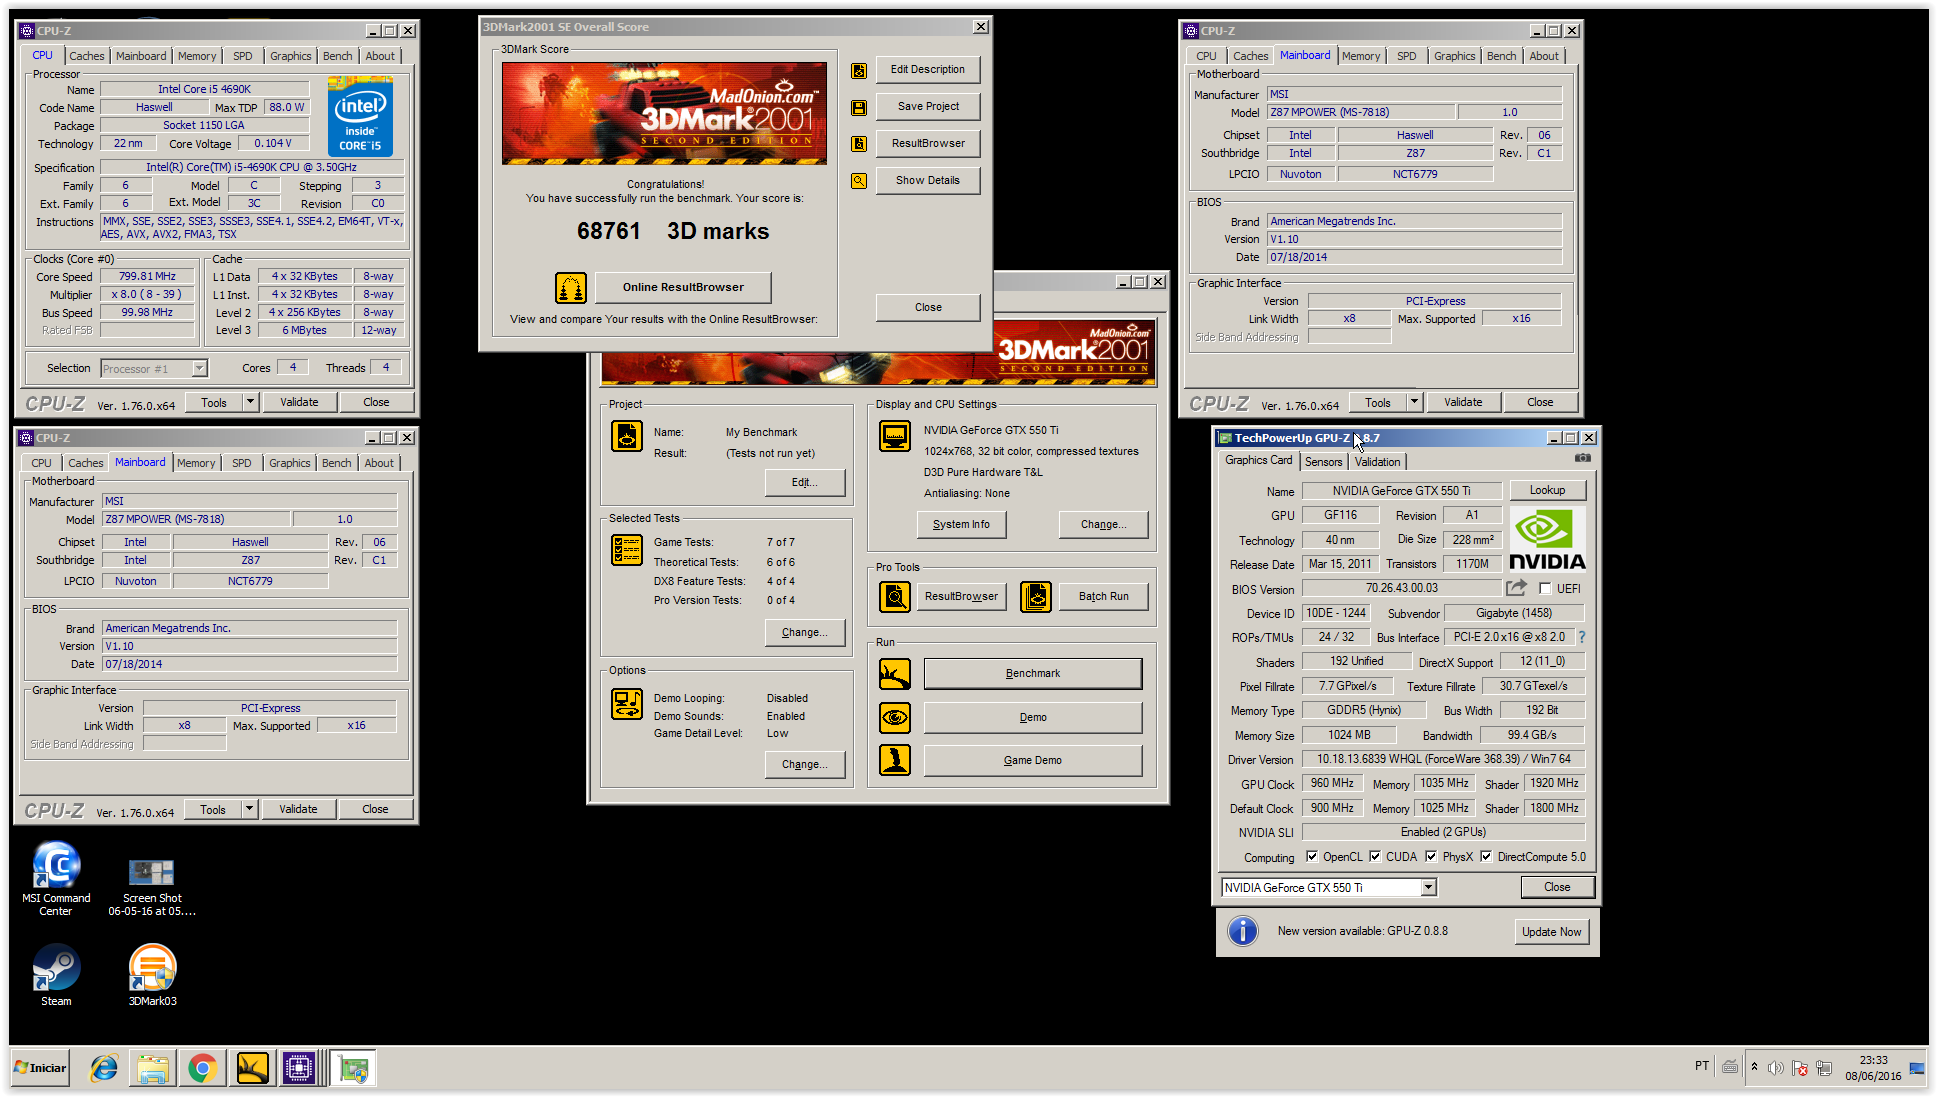
Task: Open Screen Shot file on desktop
Action: (152, 885)
